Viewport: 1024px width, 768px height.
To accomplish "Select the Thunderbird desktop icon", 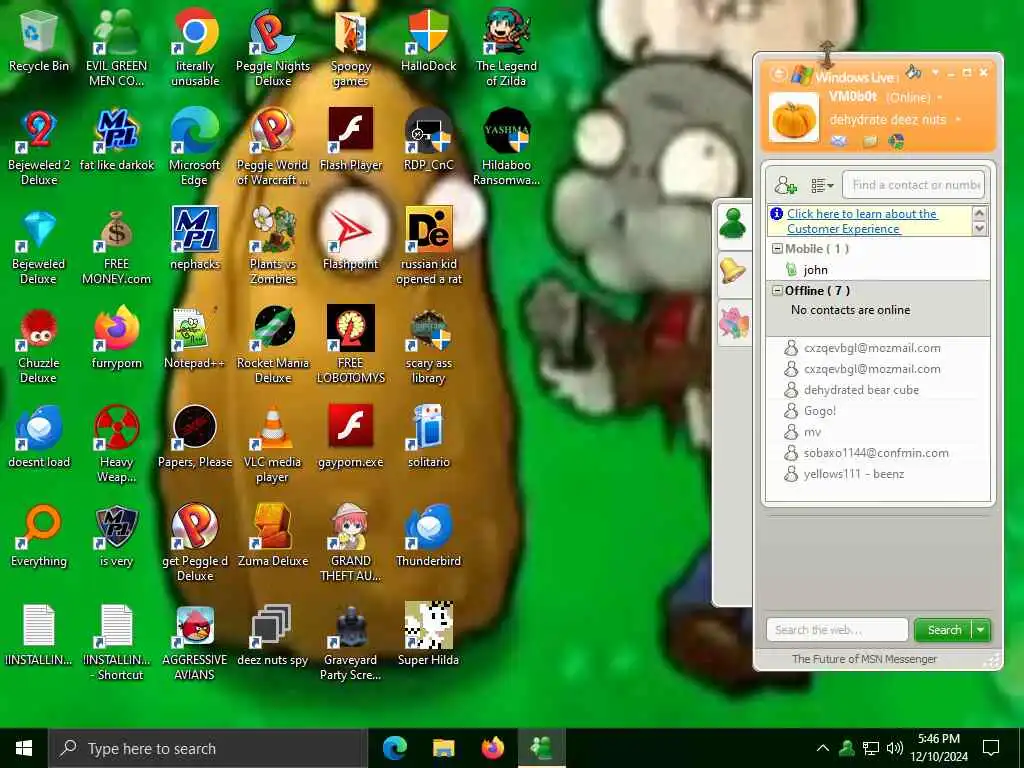I will coord(428,536).
